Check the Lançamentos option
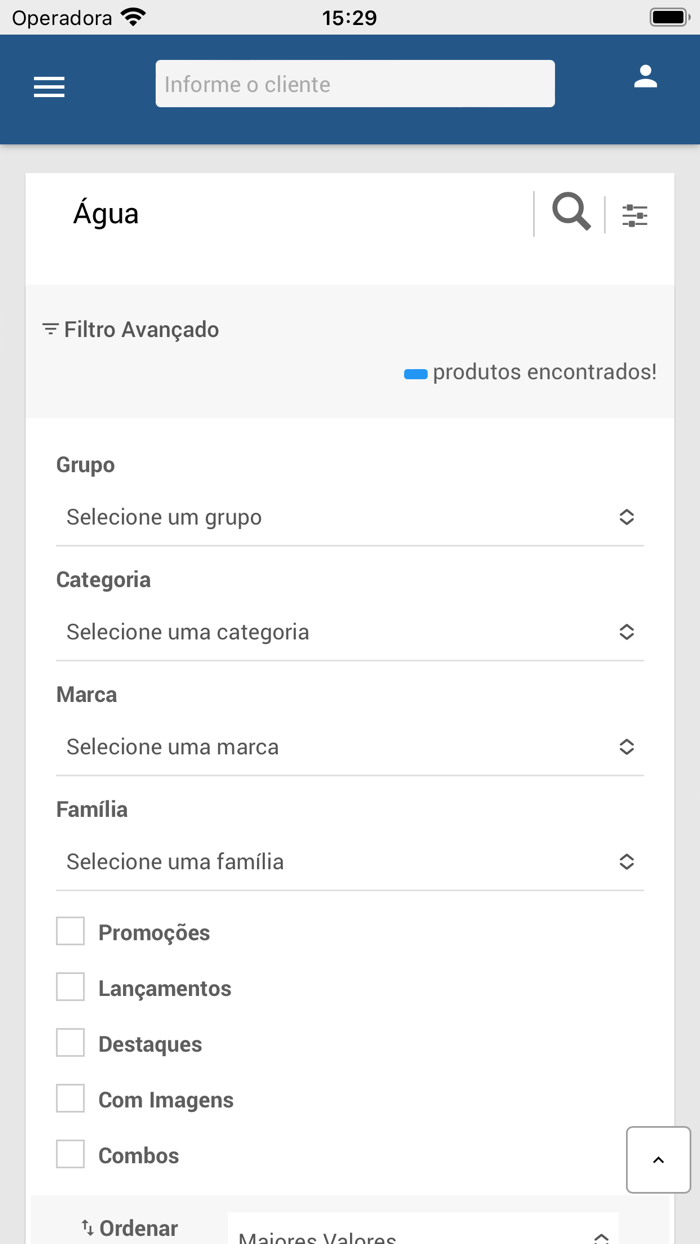The height and width of the screenshot is (1244, 700). tap(70, 987)
